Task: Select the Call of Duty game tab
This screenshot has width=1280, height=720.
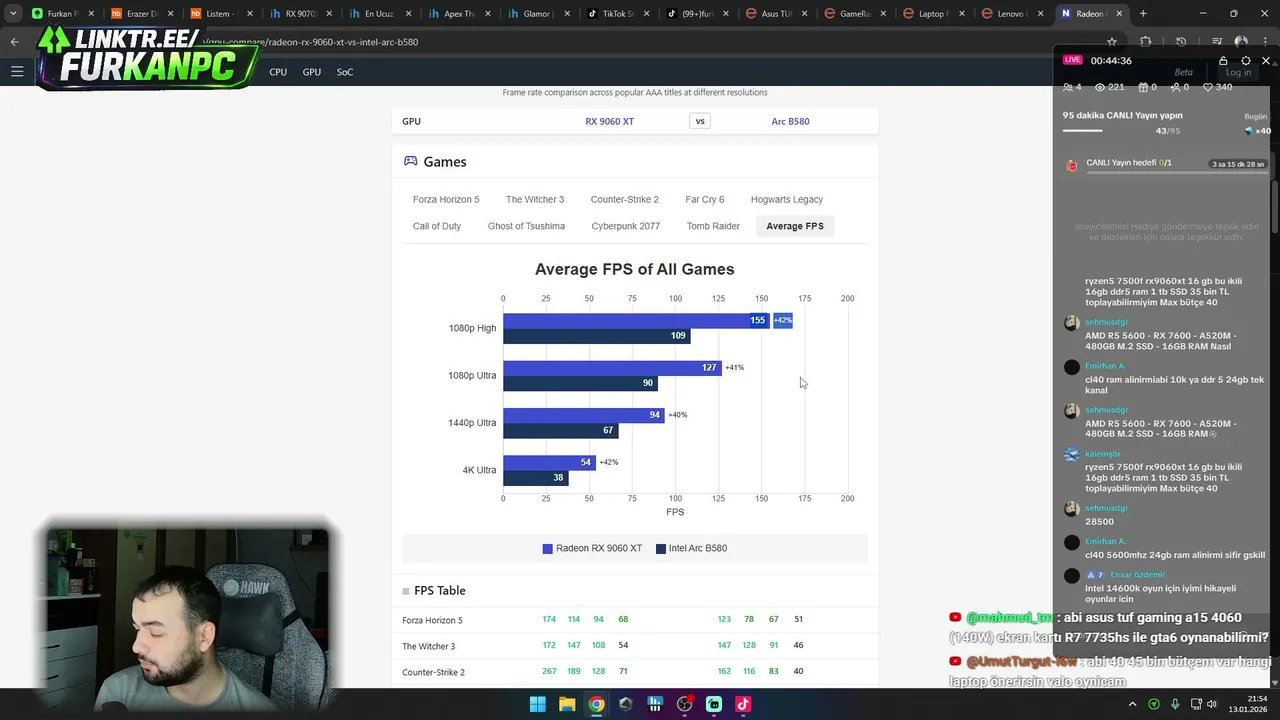Action: coord(437,226)
